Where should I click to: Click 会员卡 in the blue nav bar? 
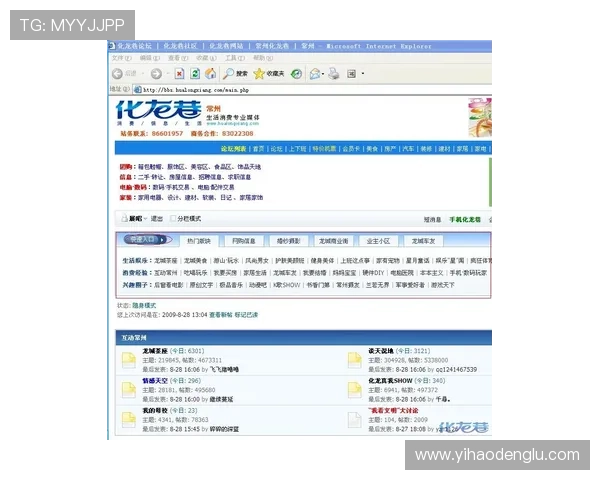pyautogui.click(x=351, y=149)
